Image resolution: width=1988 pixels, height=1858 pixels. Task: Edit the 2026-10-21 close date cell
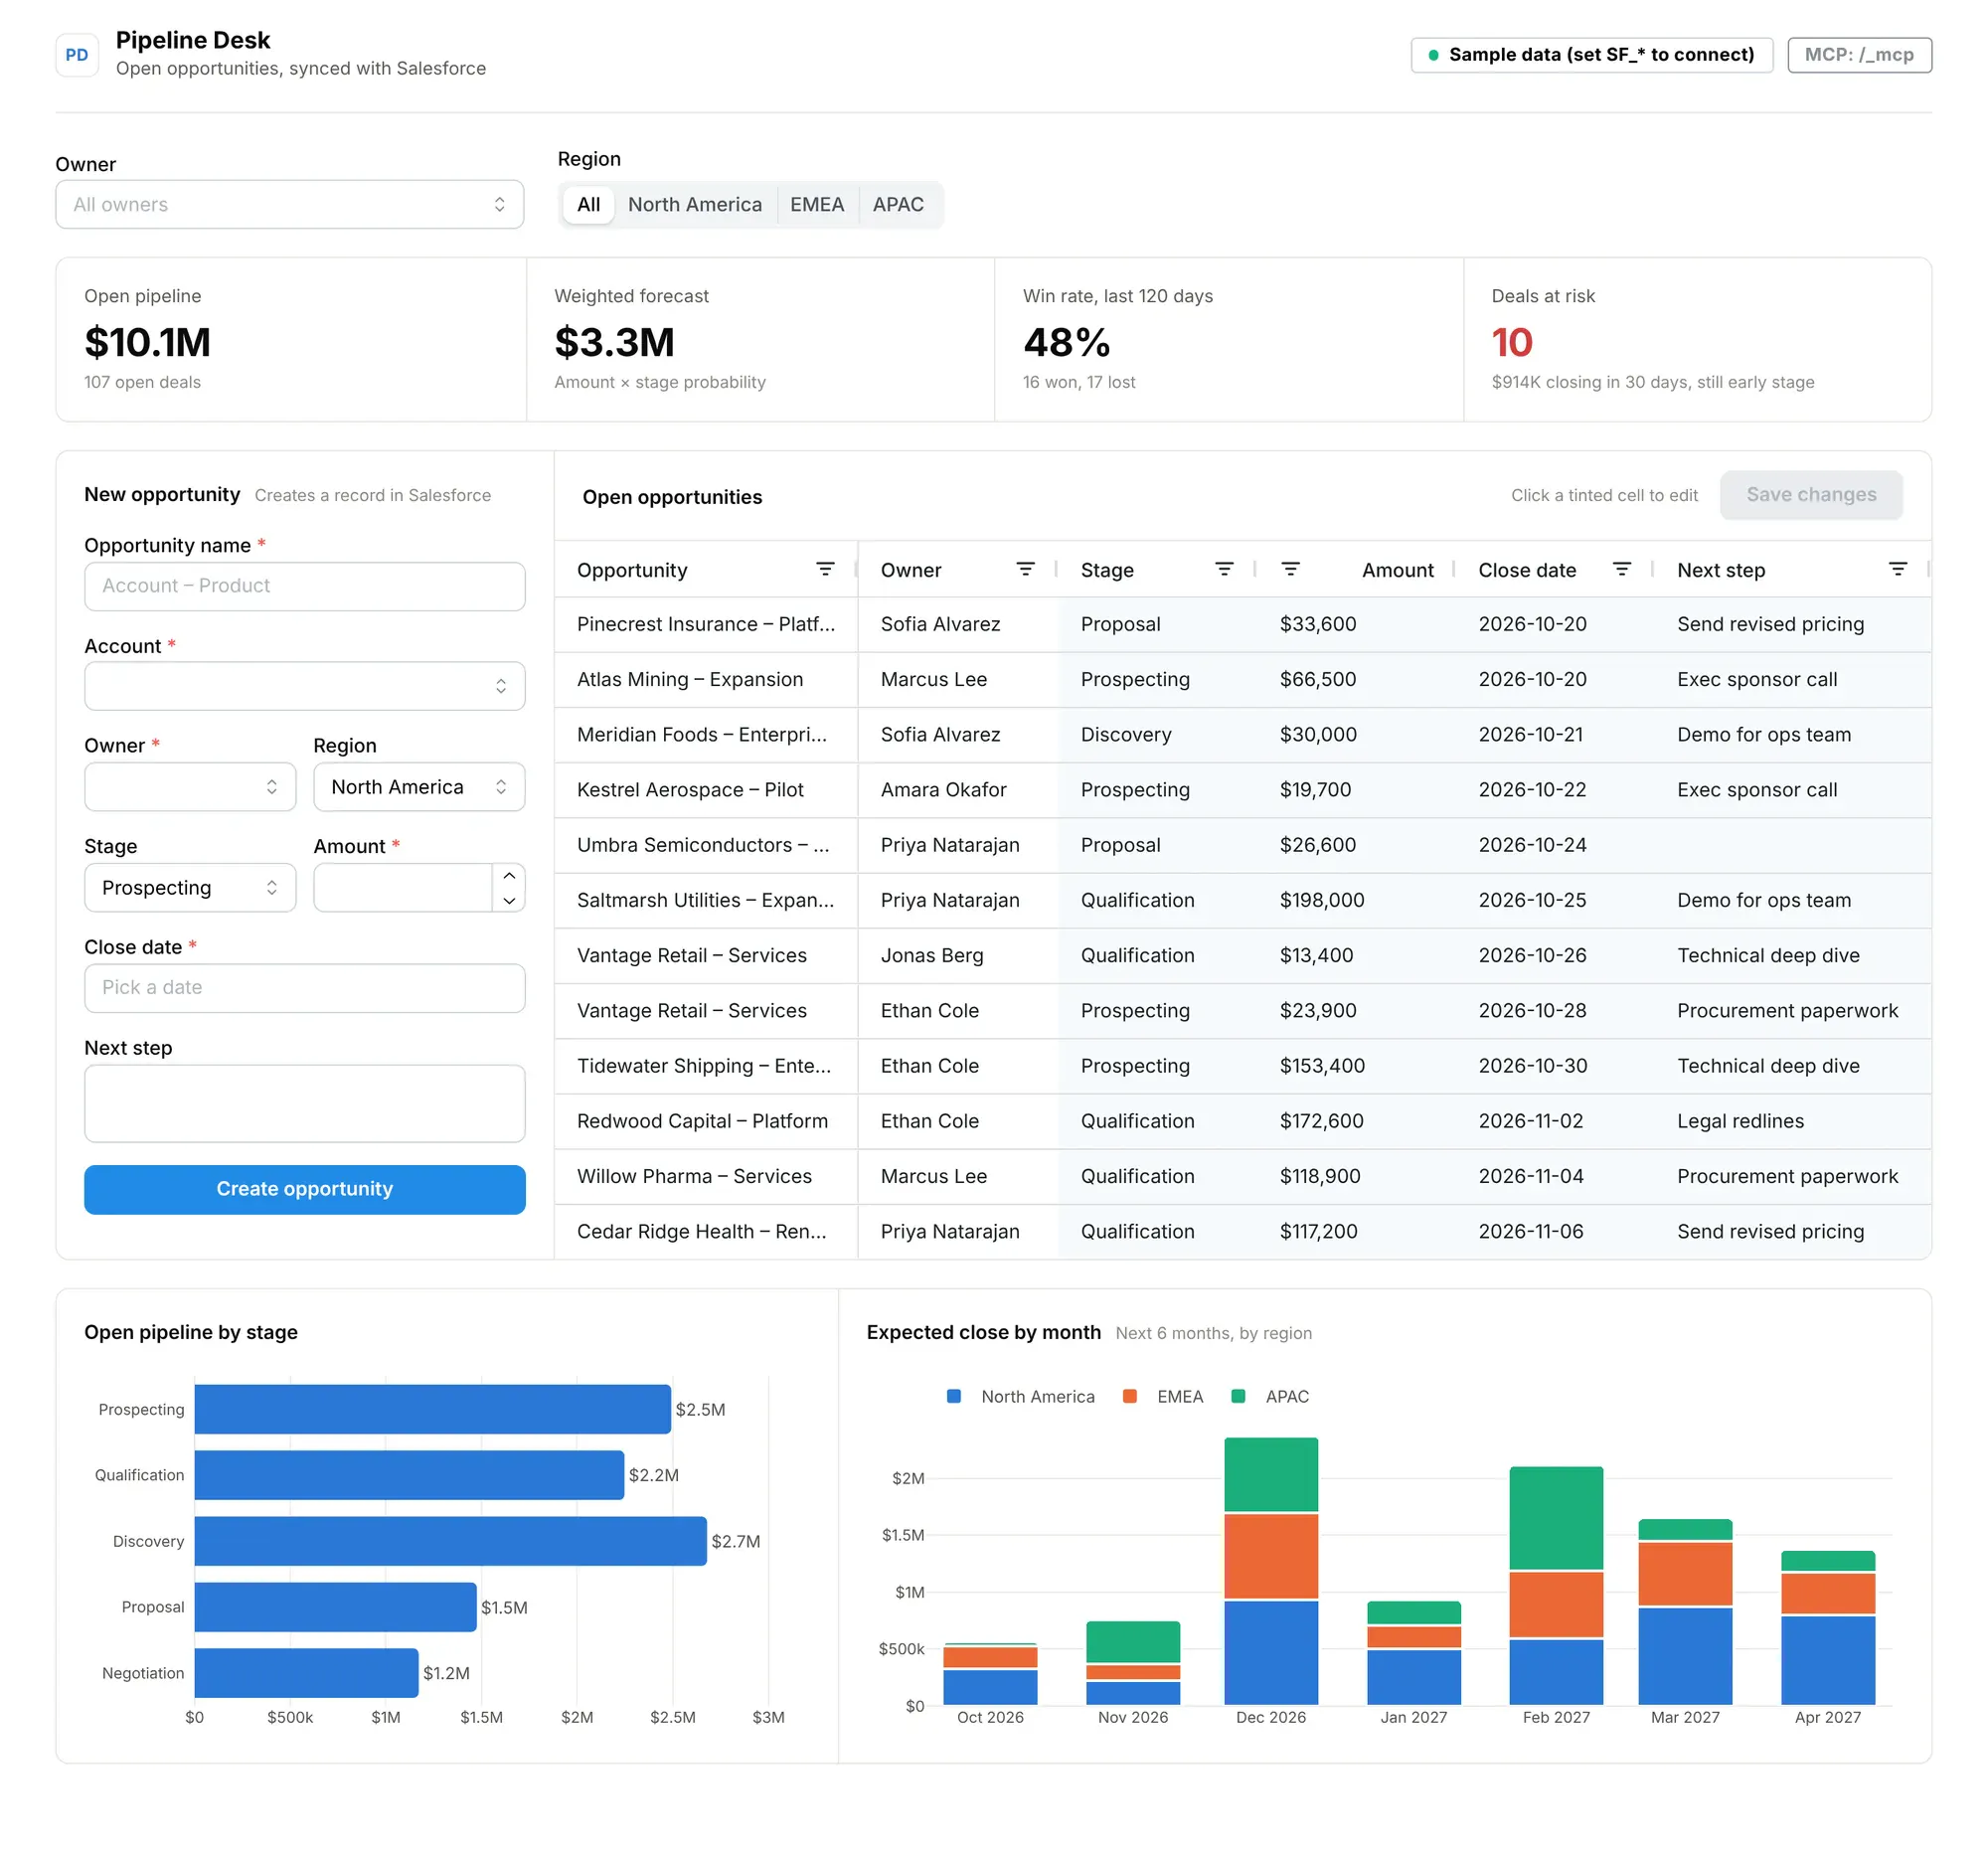click(x=1556, y=735)
